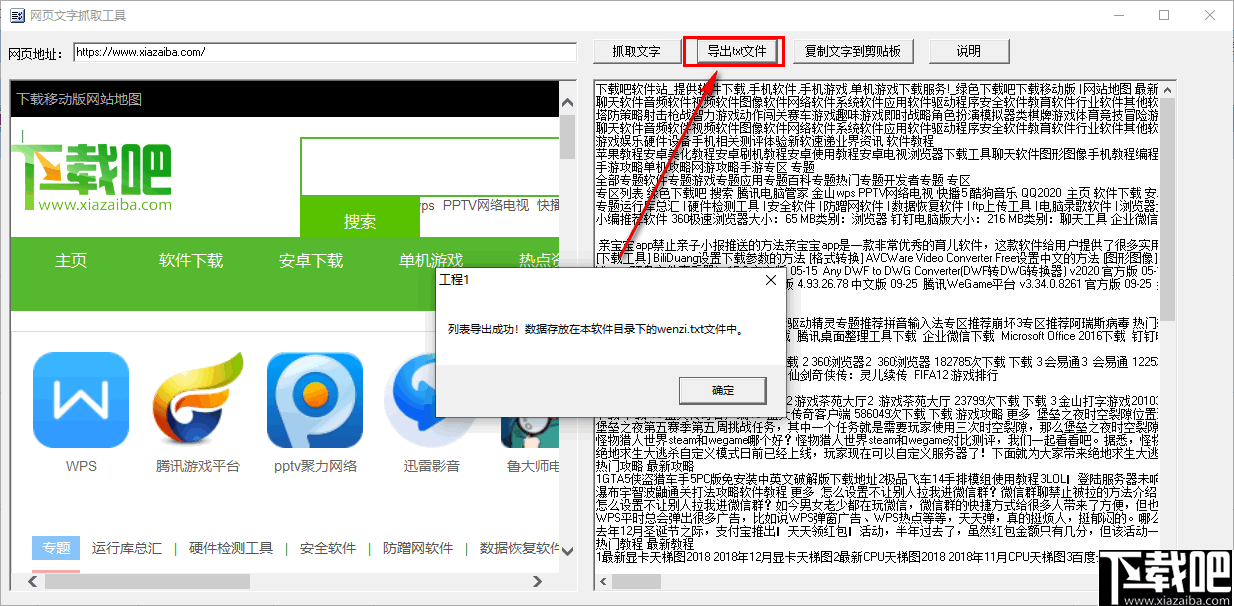The height and width of the screenshot is (606, 1234).
Task: Click the browser vertical scrollbar thumb
Action: pyautogui.click(x=567, y=136)
